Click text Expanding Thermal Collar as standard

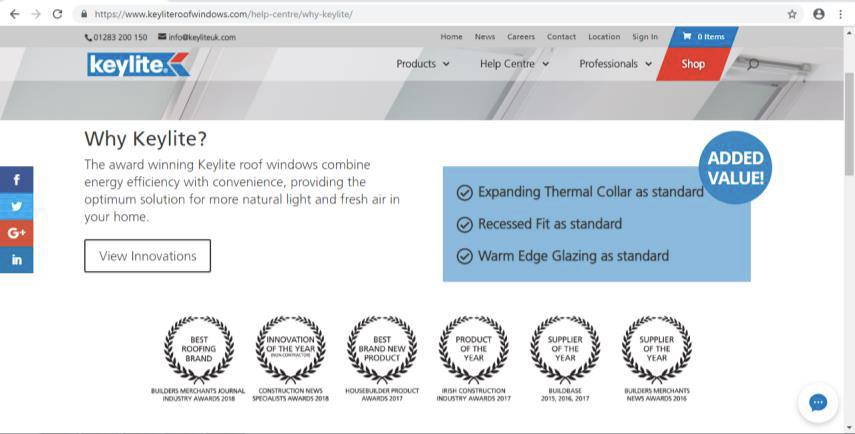591,192
